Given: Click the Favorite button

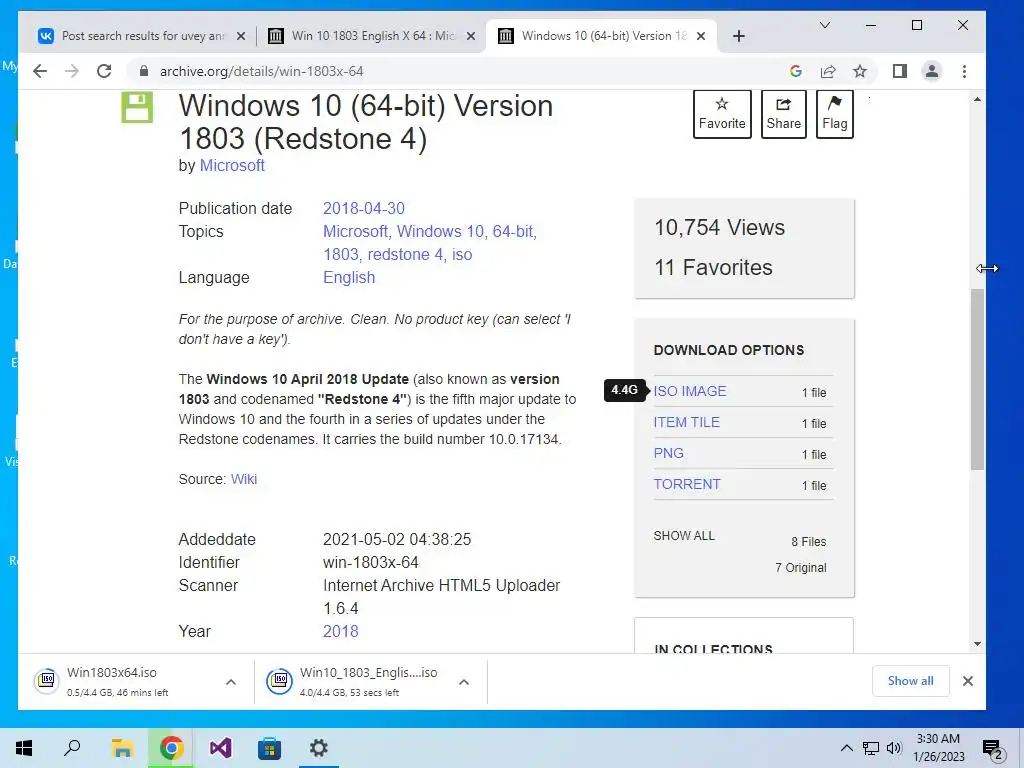Looking at the screenshot, I should click(x=722, y=114).
